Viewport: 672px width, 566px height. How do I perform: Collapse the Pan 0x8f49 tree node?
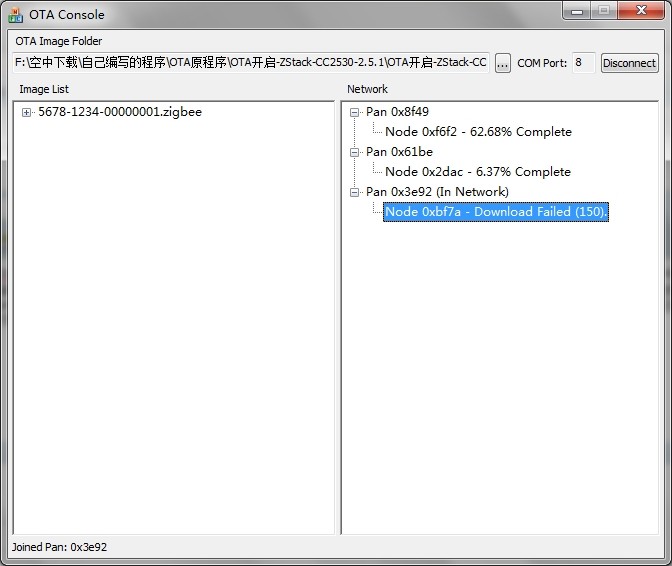click(x=354, y=113)
